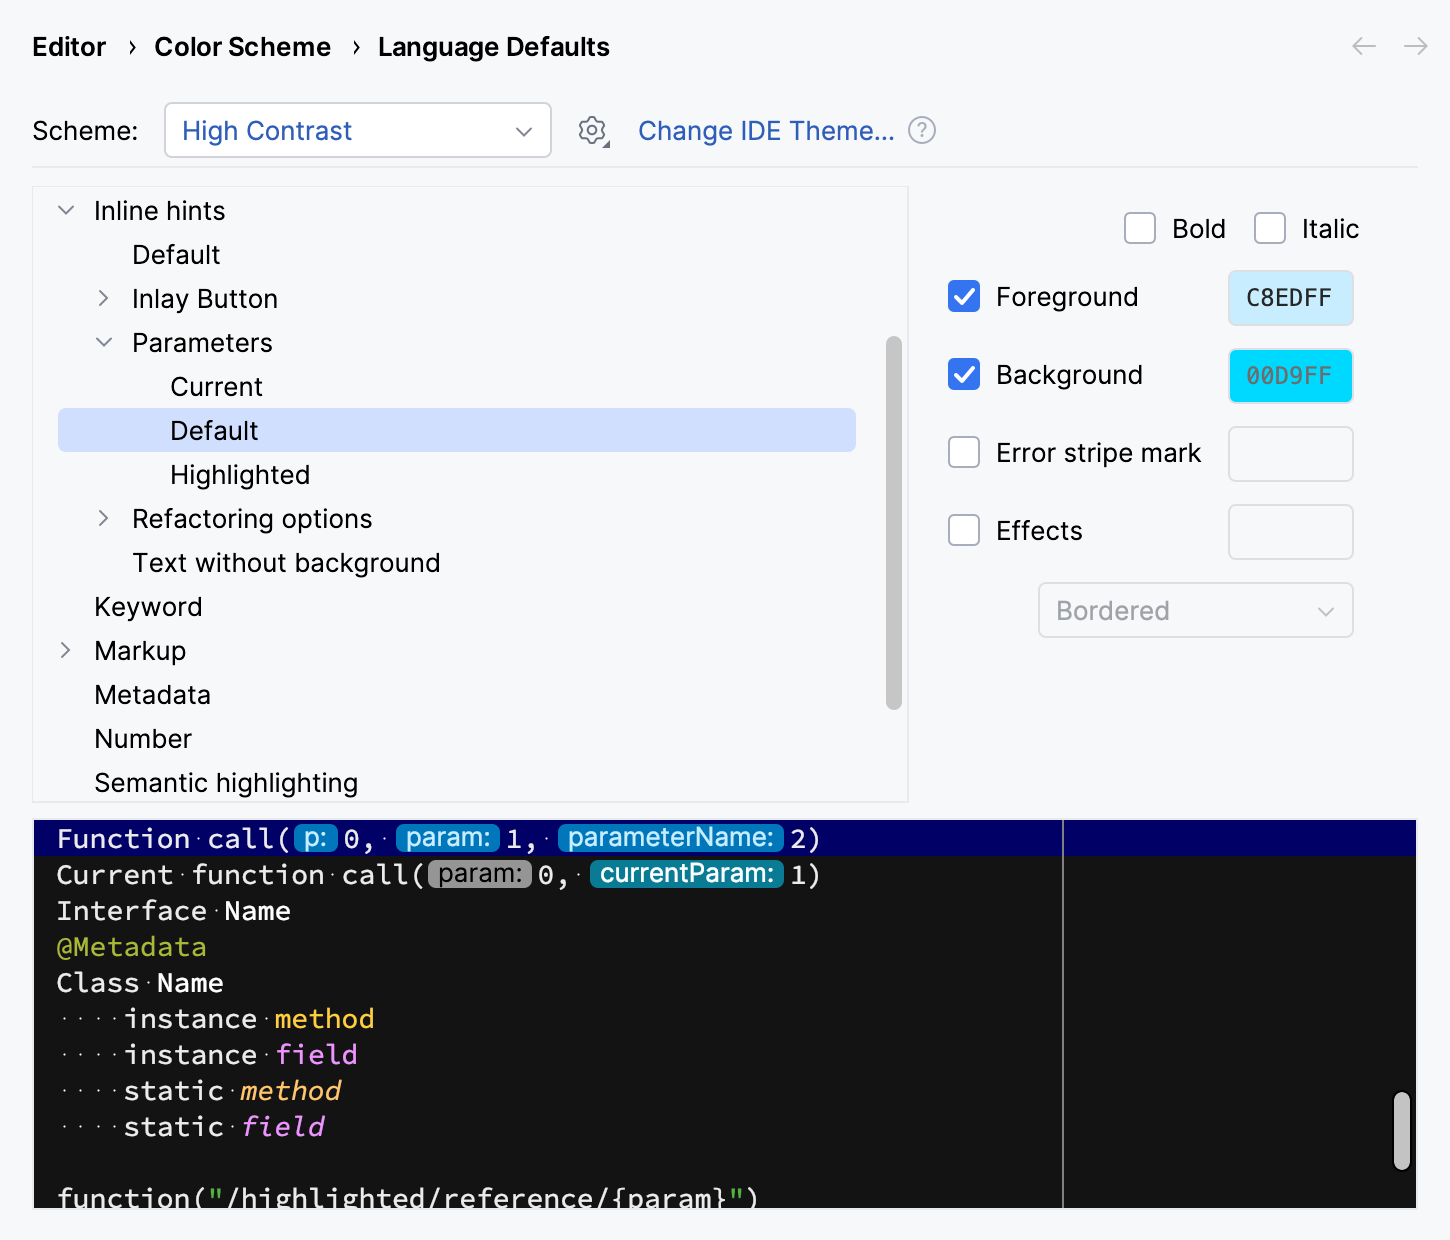Click the 'parameterName:' hint in preview
Screen dimensions: 1450x1240
pyautogui.click(x=671, y=838)
